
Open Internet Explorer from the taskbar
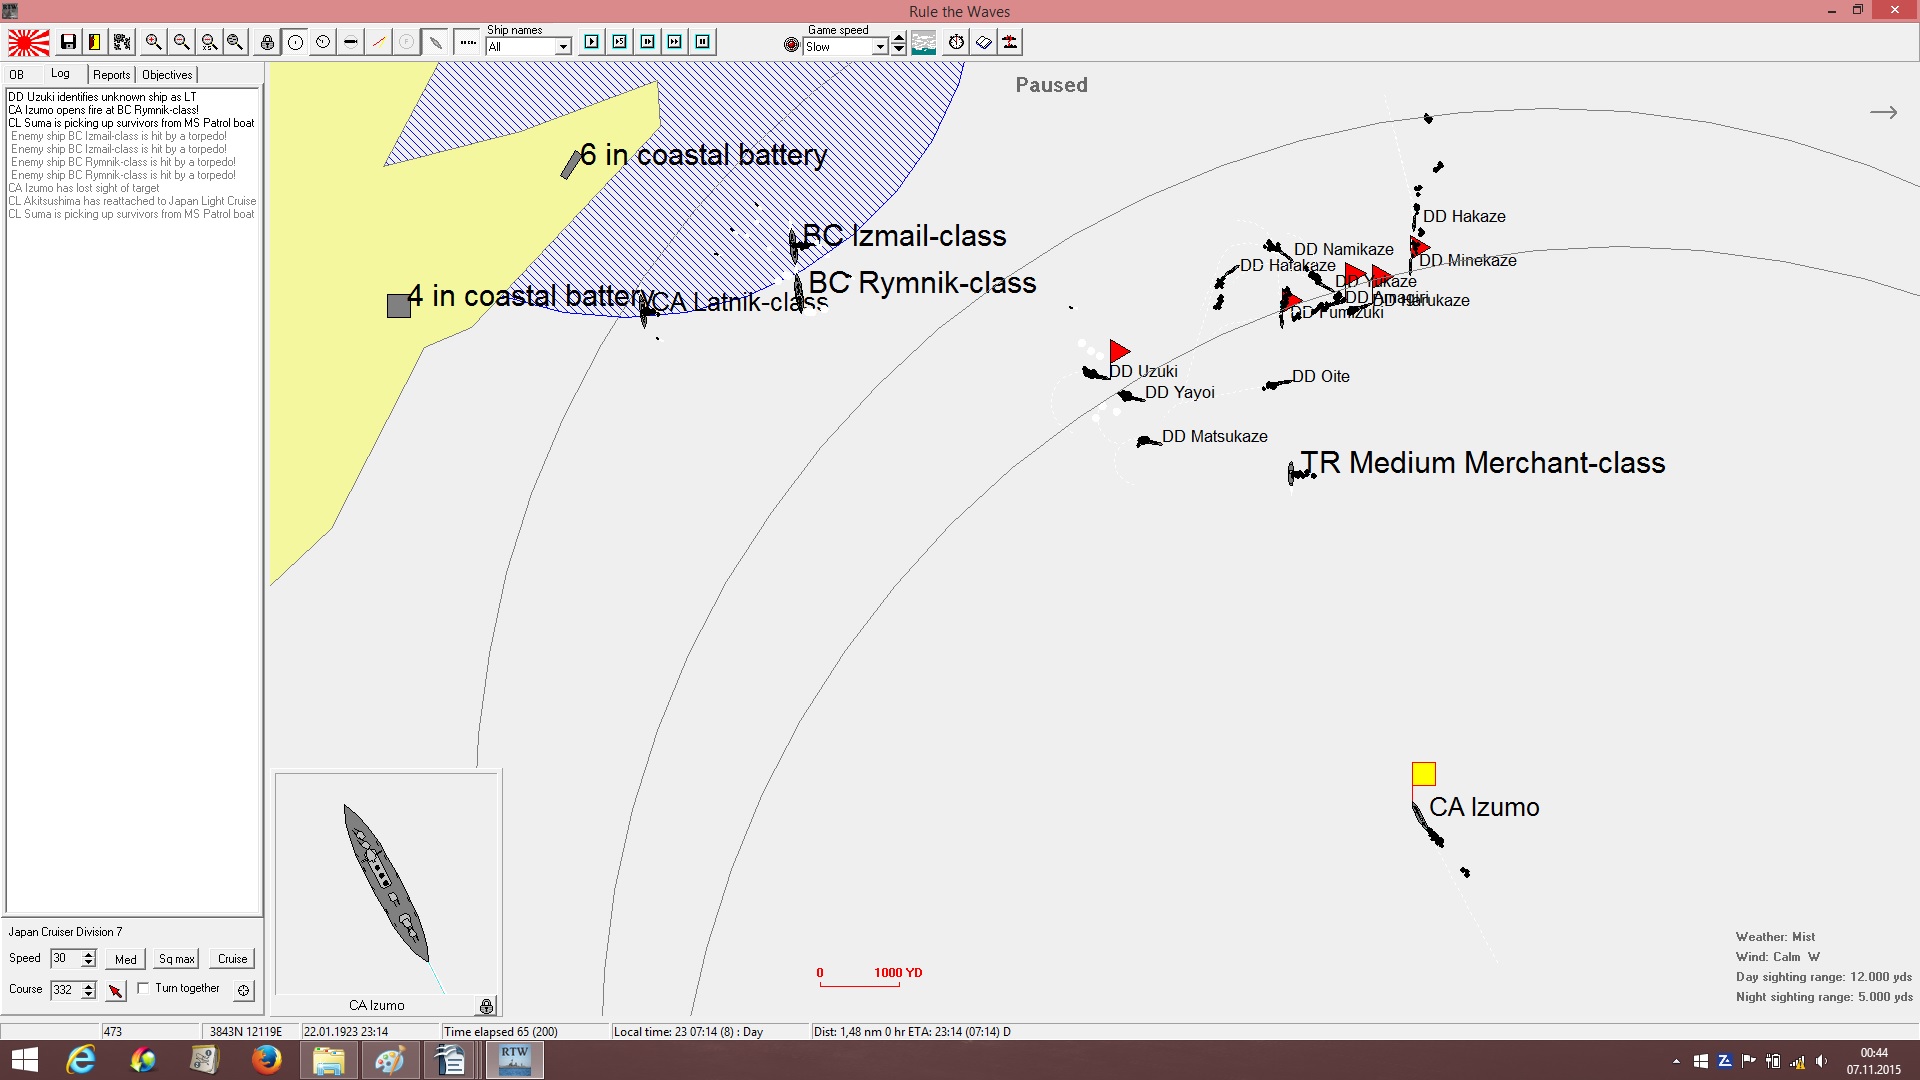[x=81, y=1060]
